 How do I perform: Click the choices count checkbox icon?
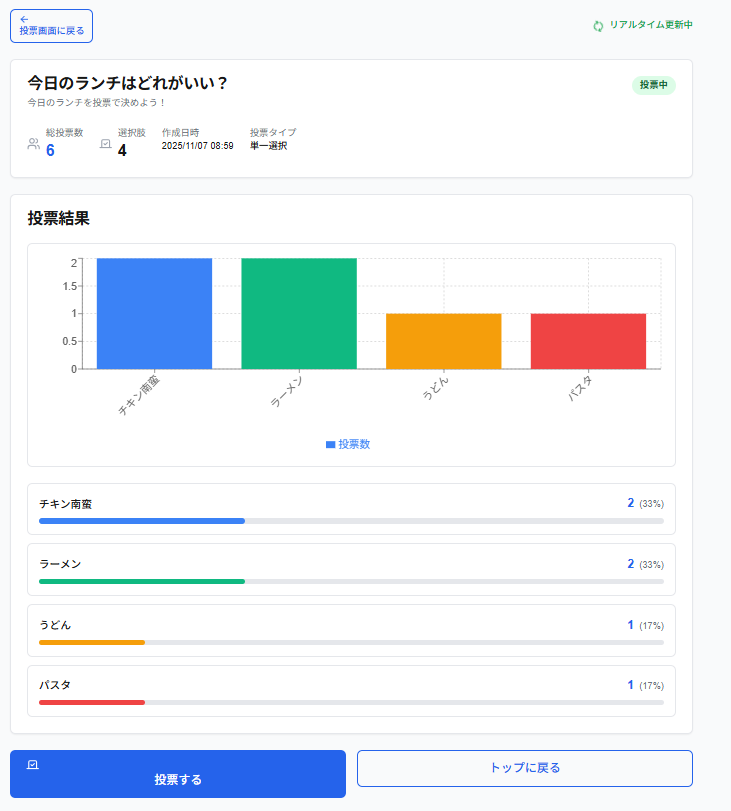click(x=106, y=144)
